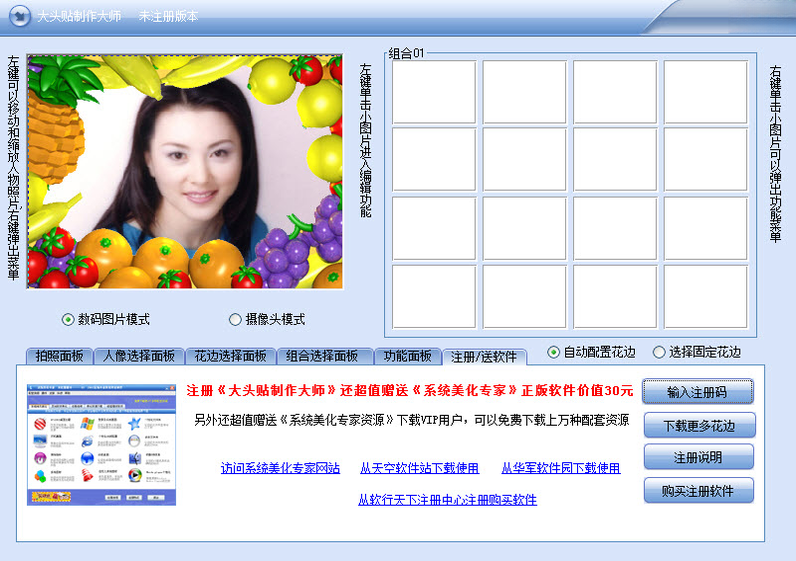Viewport: 796px width, 561px height.
Task: Open the 人像选择面板 tab
Action: (139, 356)
